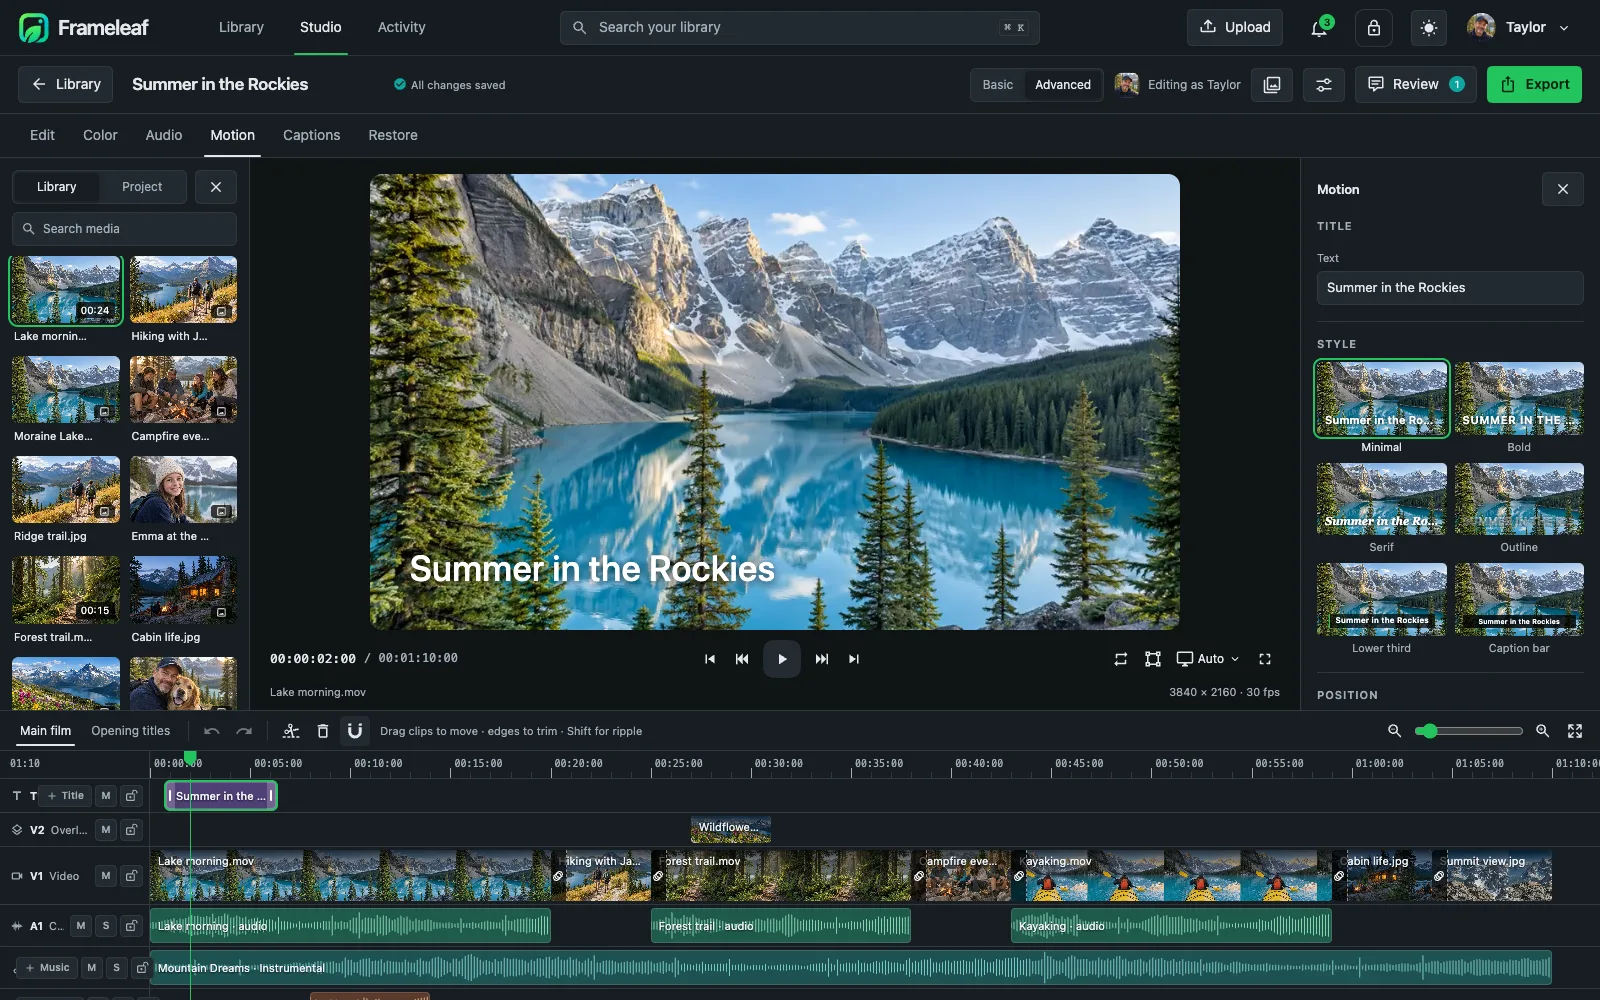Viewport: 1600px width, 1000px height.
Task: Solo the A1 audio track
Action: (x=106, y=926)
